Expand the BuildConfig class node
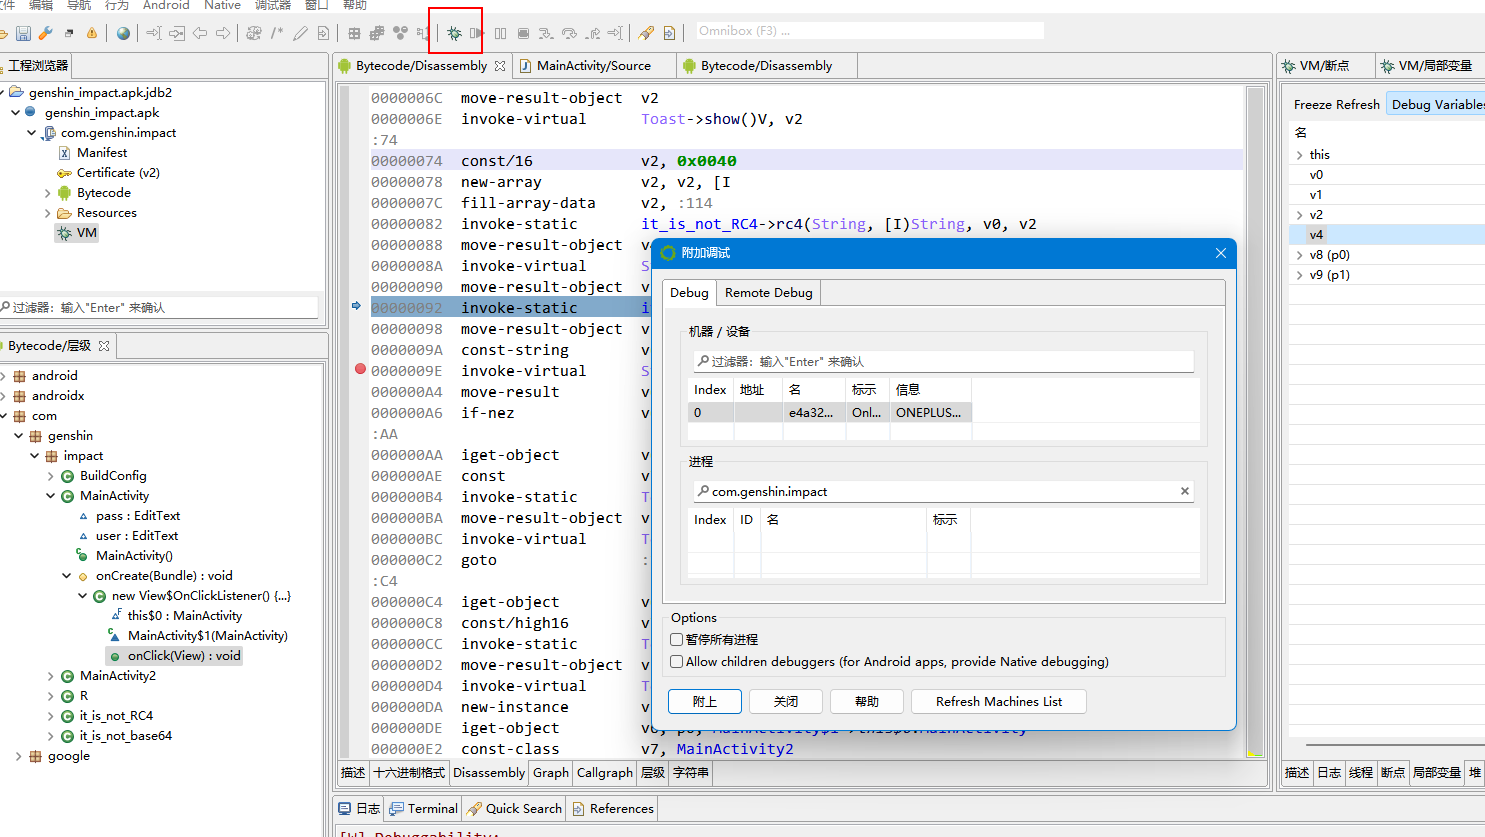Viewport: 1485px width, 837px height. (51, 476)
